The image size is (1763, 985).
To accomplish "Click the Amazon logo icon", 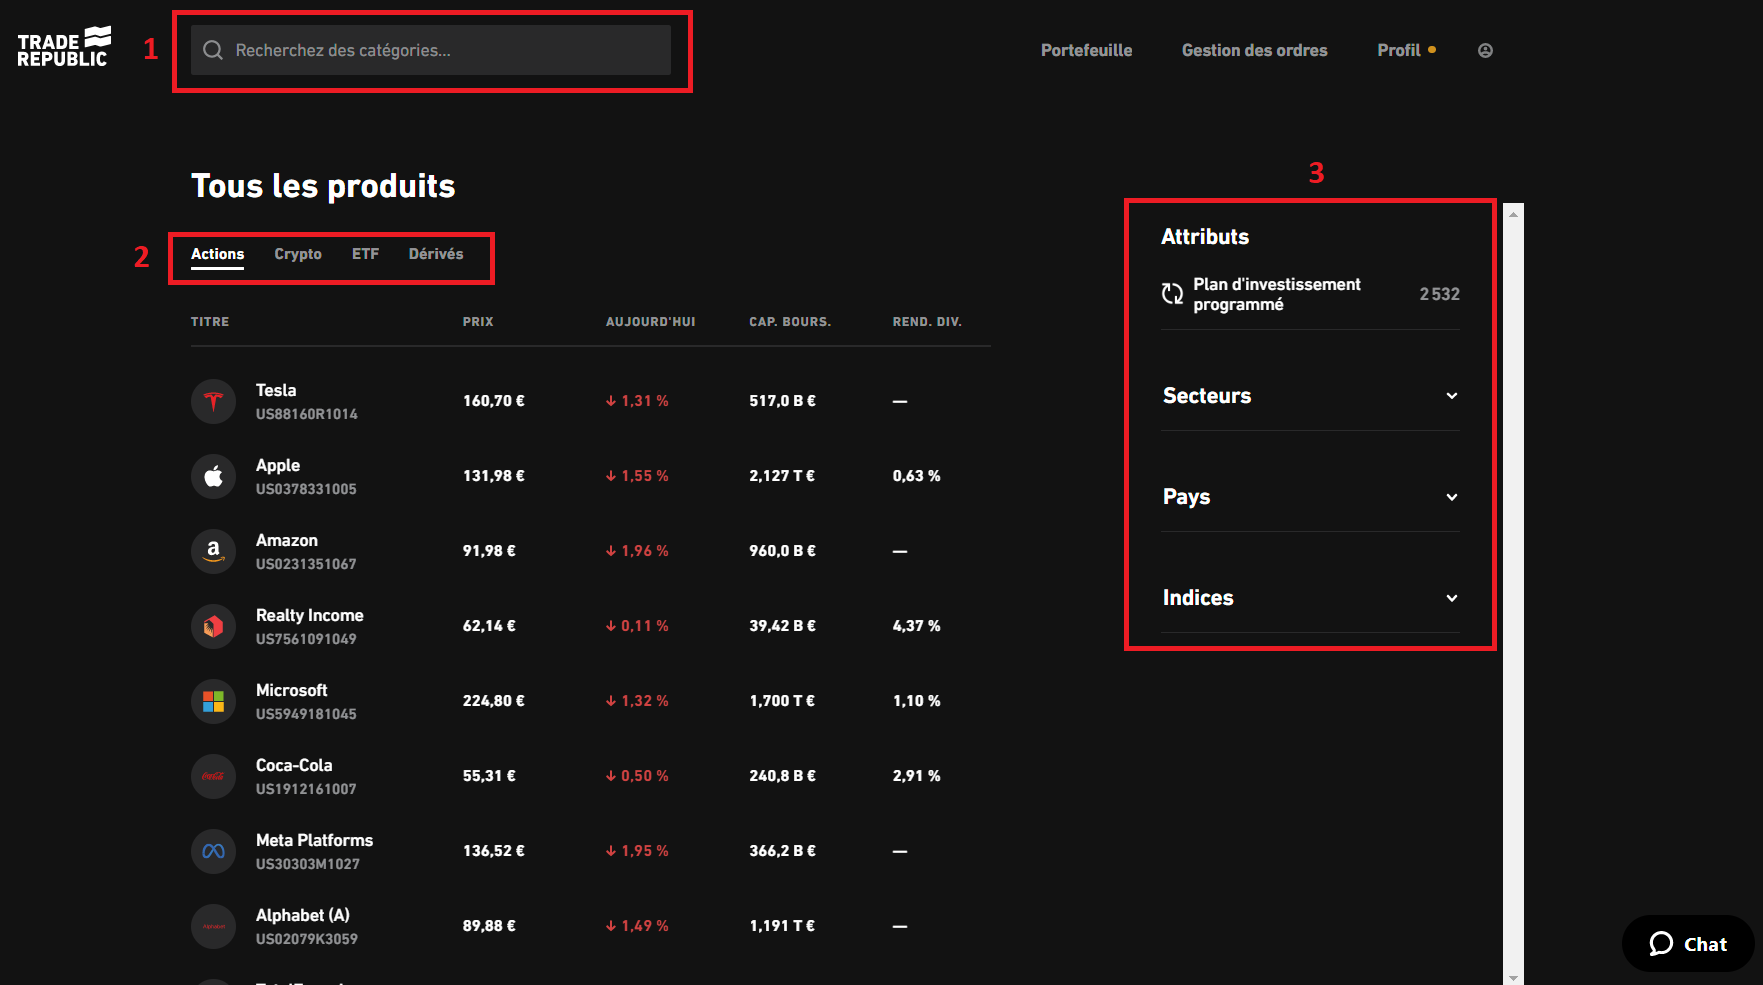I will [213, 551].
